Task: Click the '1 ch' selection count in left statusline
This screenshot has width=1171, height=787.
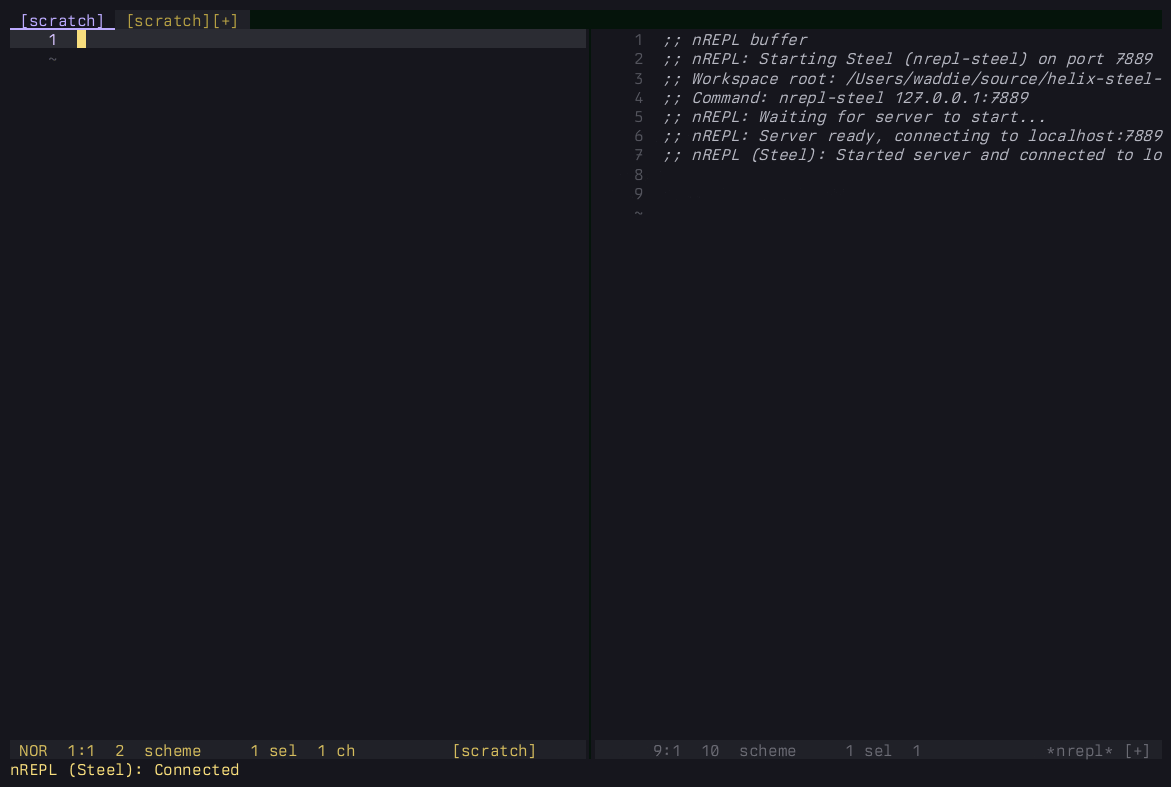Action: click(x=336, y=750)
